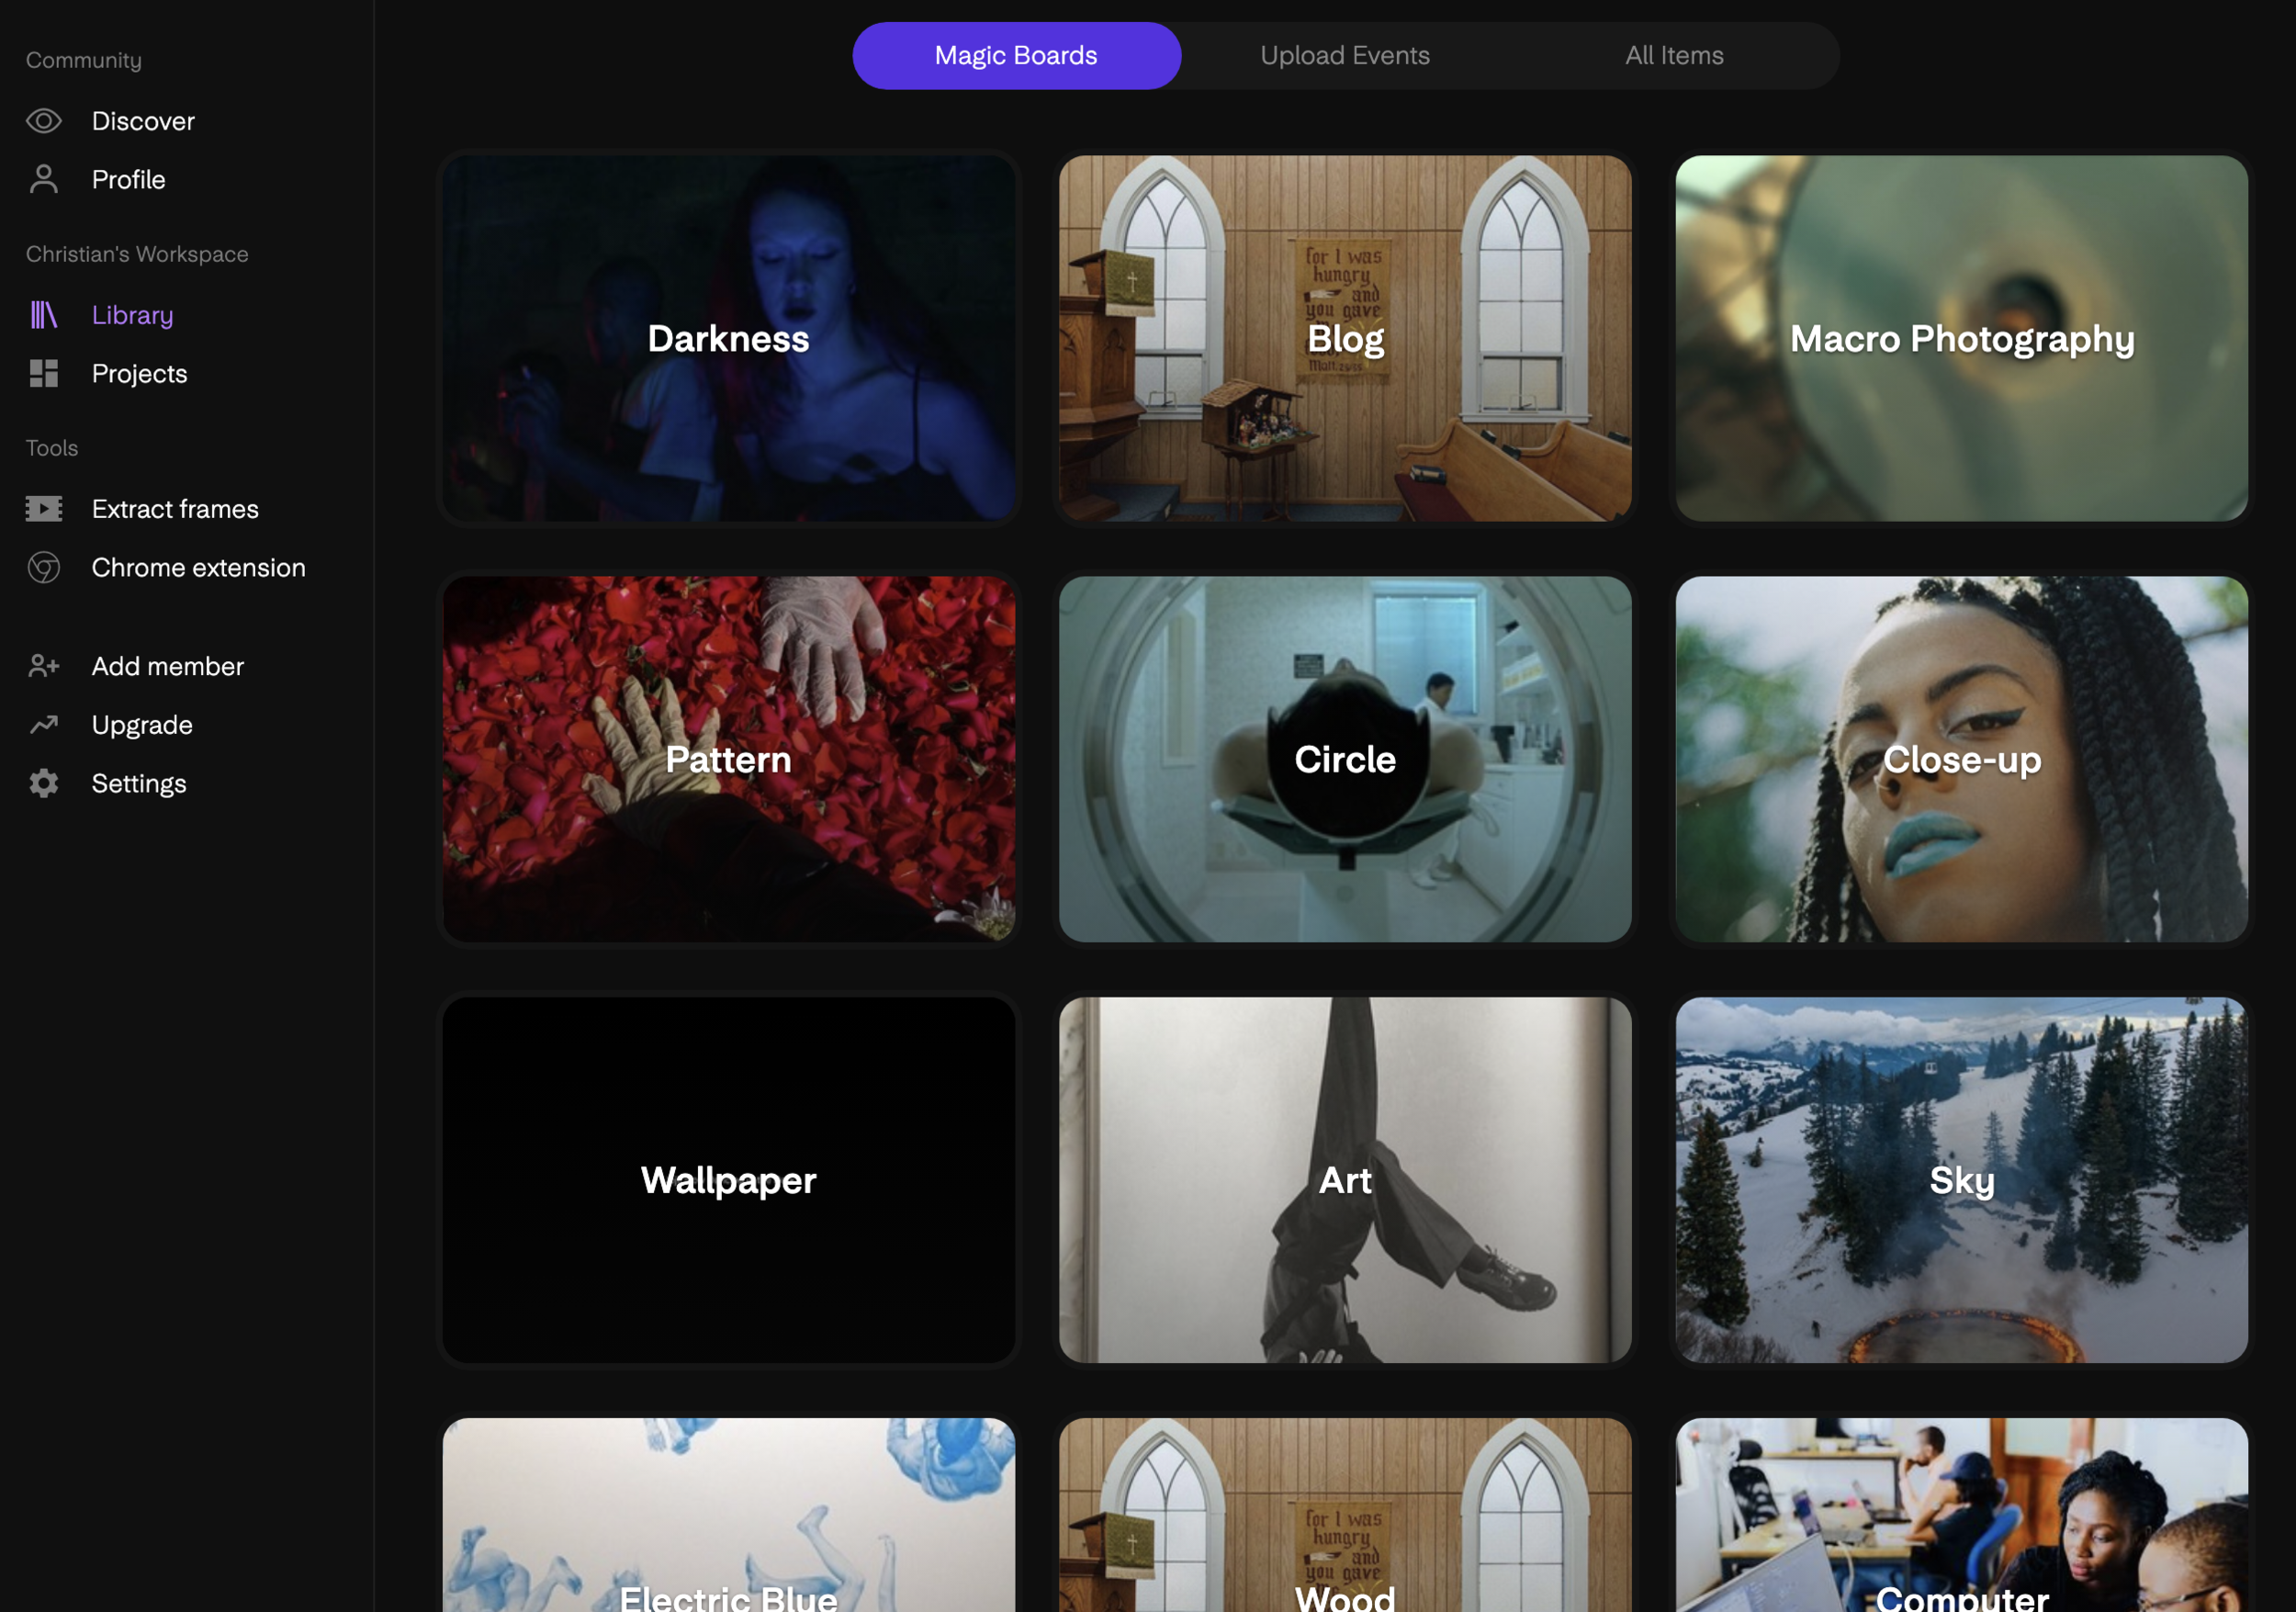The width and height of the screenshot is (2296, 1612).
Task: Click the Projects sidebar link
Action: [139, 373]
